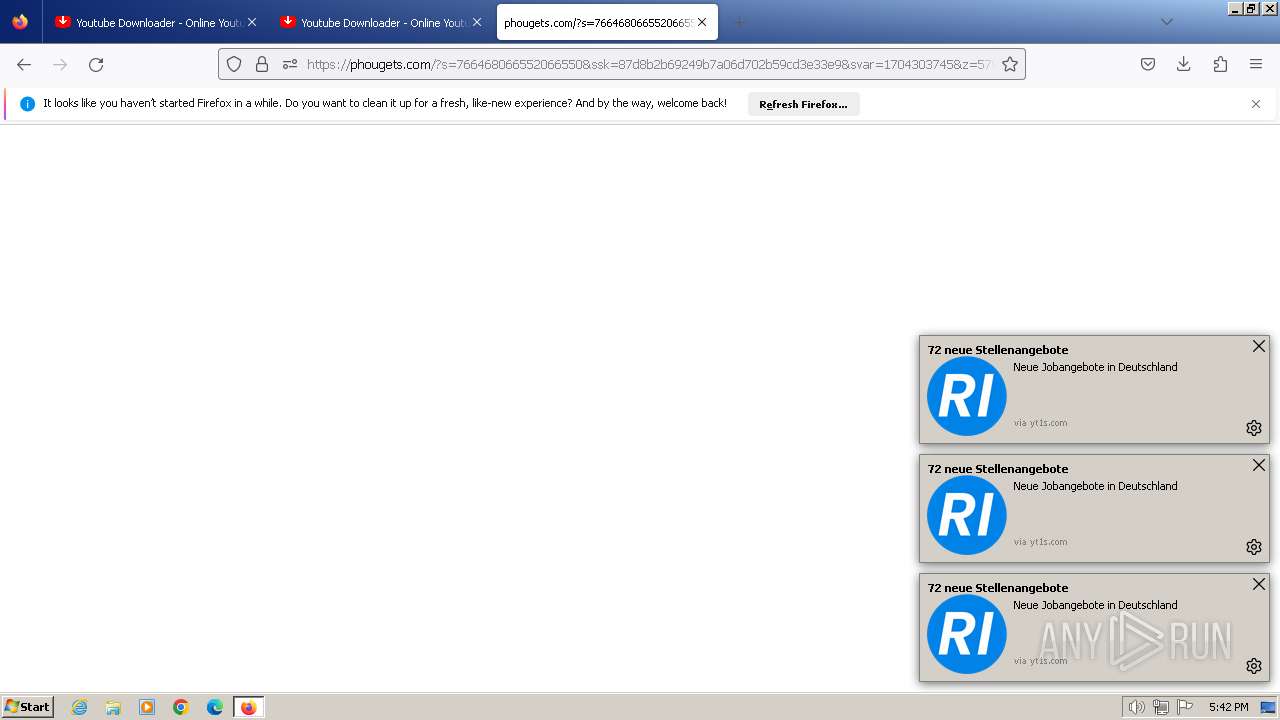Launch Google Chrome from taskbar
Image resolution: width=1280 pixels, height=720 pixels.
click(181, 707)
